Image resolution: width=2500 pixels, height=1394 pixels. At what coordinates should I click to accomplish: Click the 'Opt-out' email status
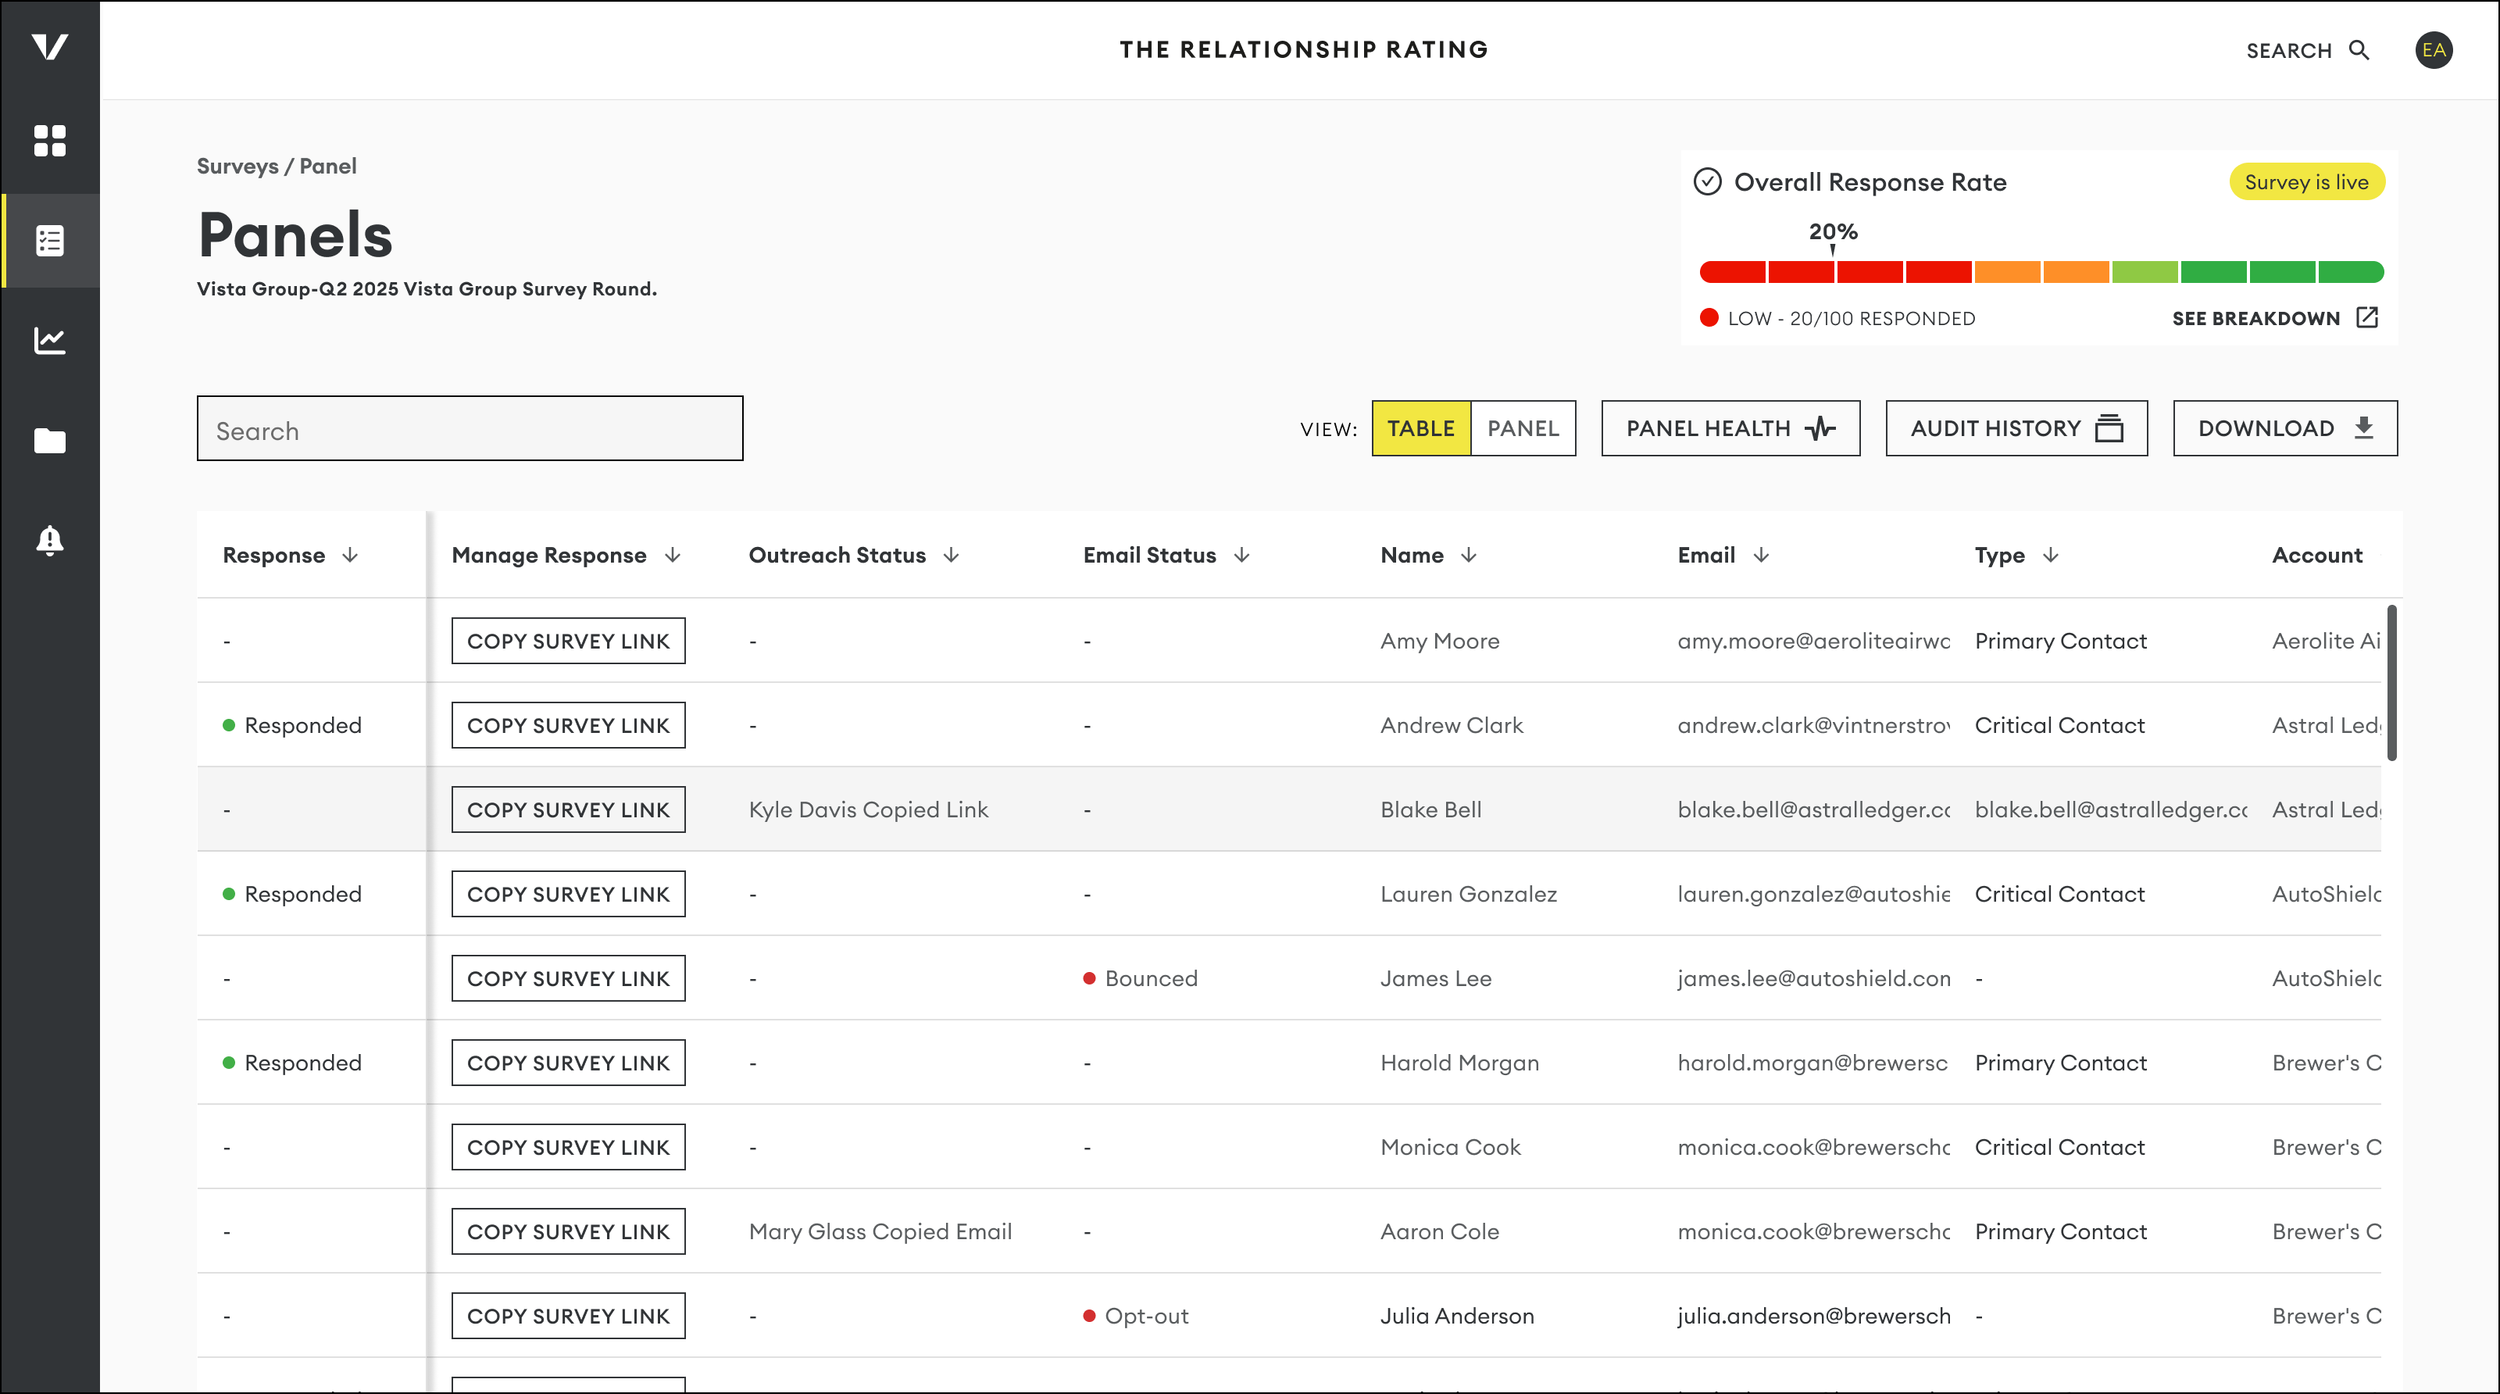coord(1136,1316)
